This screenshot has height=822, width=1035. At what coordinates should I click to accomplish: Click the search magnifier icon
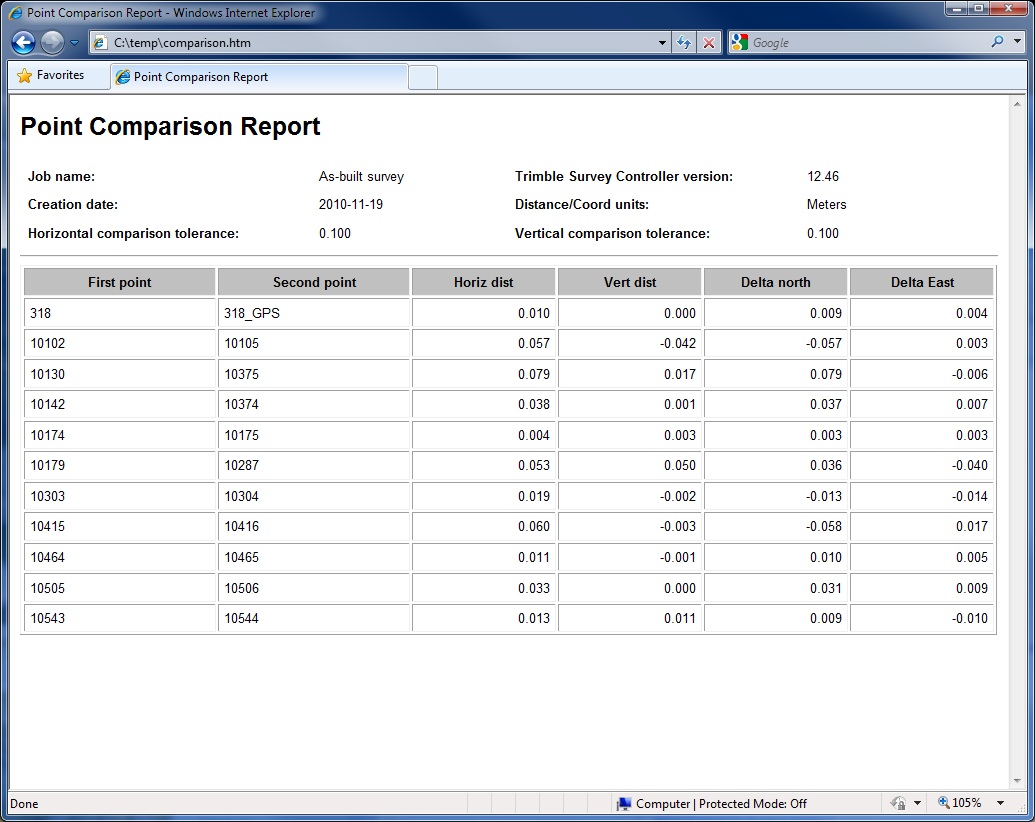(996, 43)
